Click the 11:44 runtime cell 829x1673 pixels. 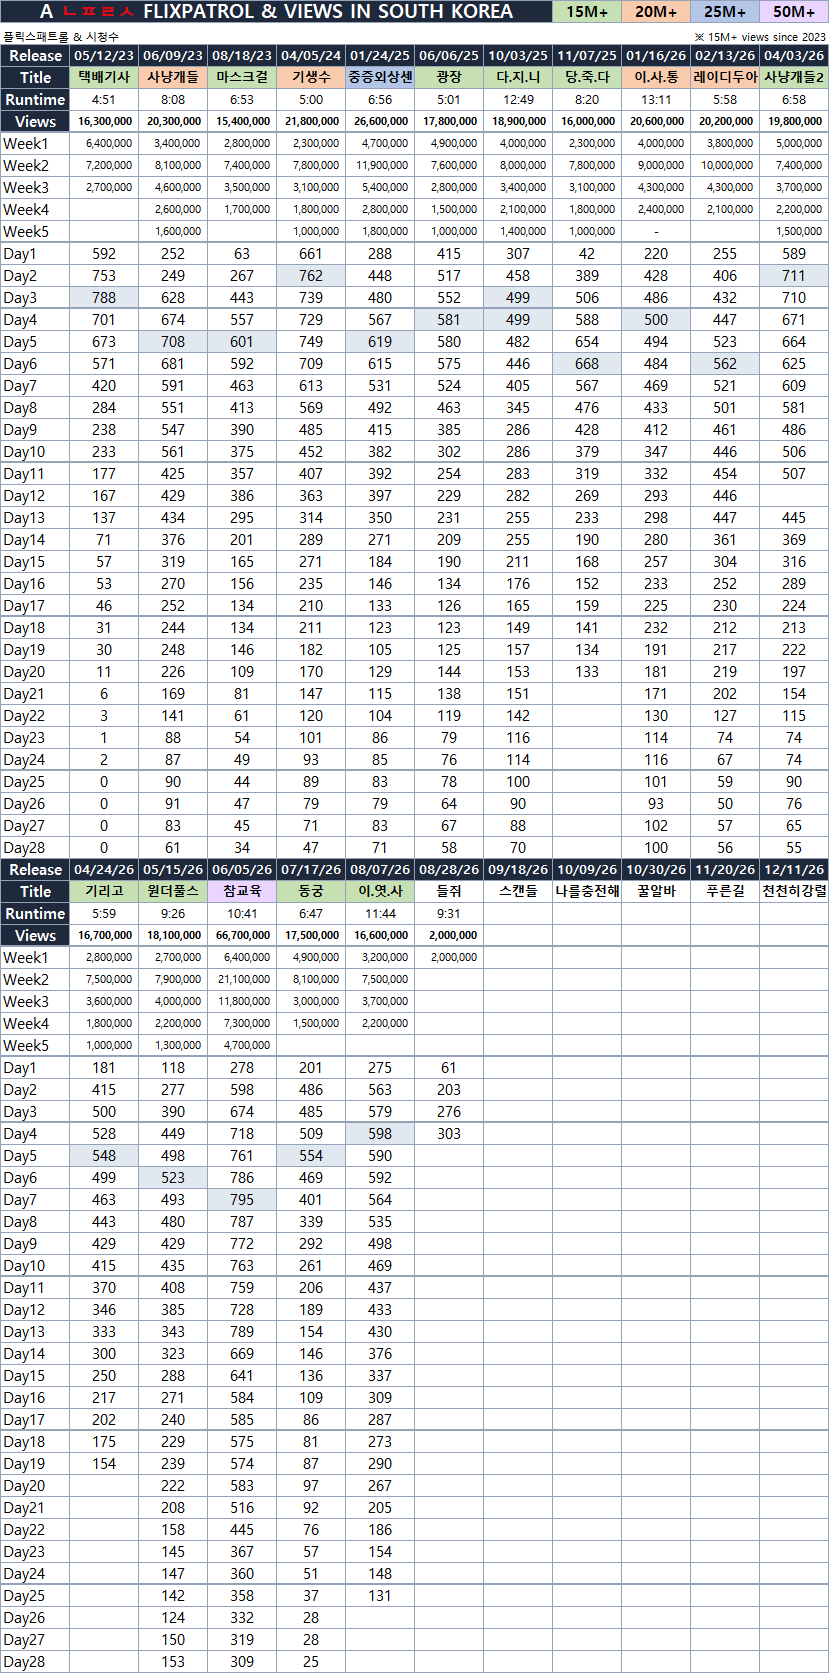(380, 913)
